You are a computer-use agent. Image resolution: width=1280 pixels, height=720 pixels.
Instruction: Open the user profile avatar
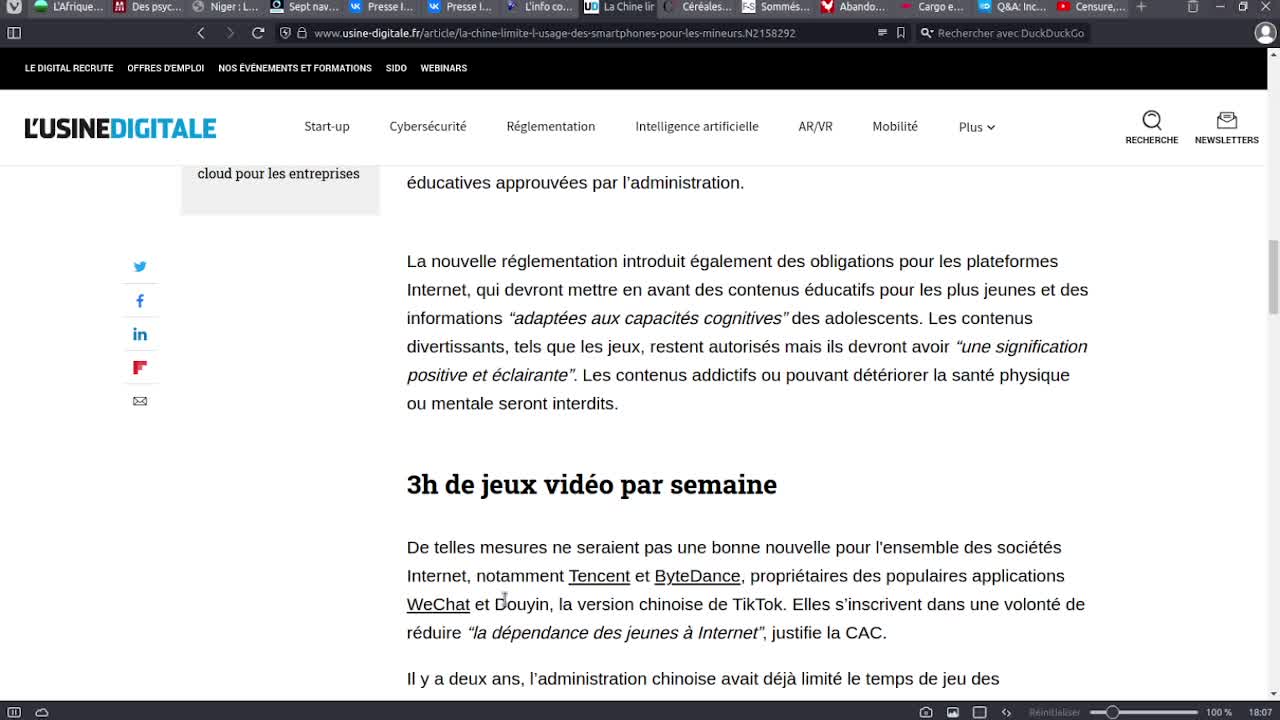[x=1265, y=33]
